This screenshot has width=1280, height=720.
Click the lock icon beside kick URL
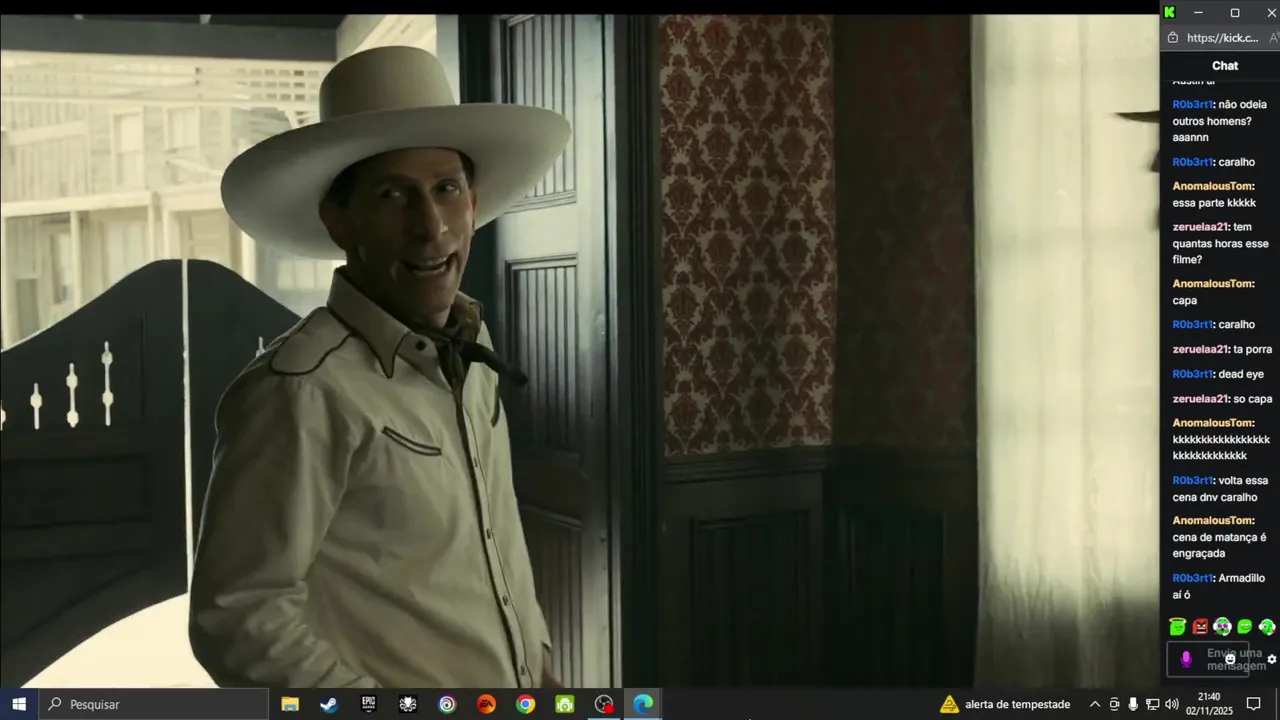pos(1174,38)
